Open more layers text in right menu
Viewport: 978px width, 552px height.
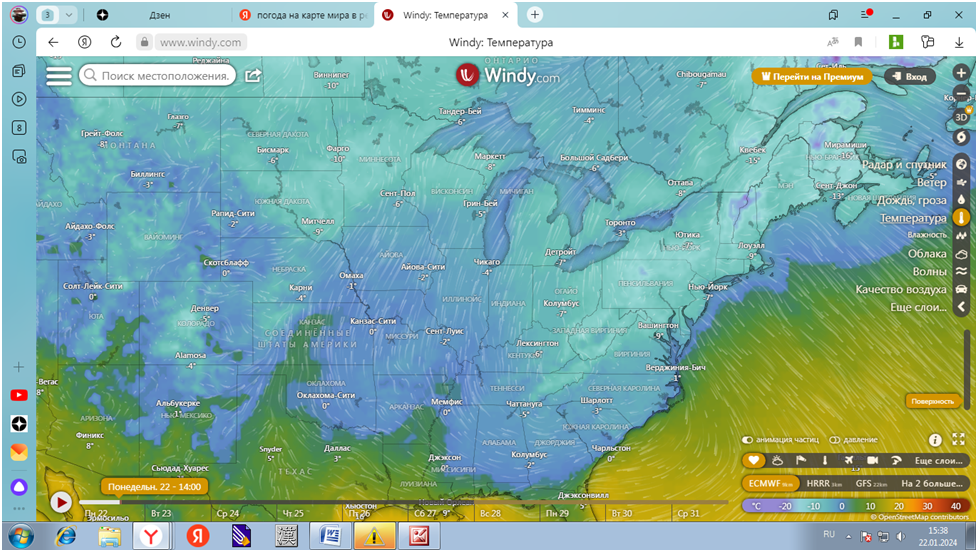pyautogui.click(x=918, y=307)
